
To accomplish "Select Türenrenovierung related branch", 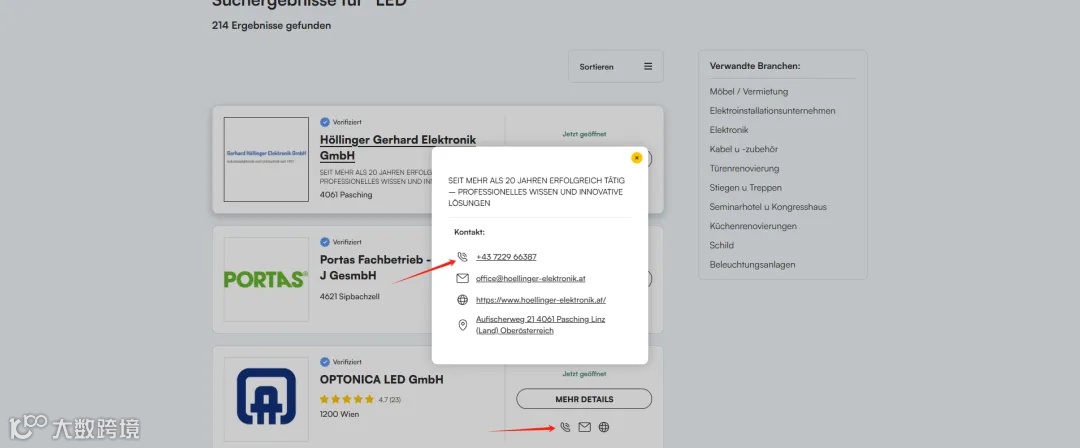I will click(745, 169).
